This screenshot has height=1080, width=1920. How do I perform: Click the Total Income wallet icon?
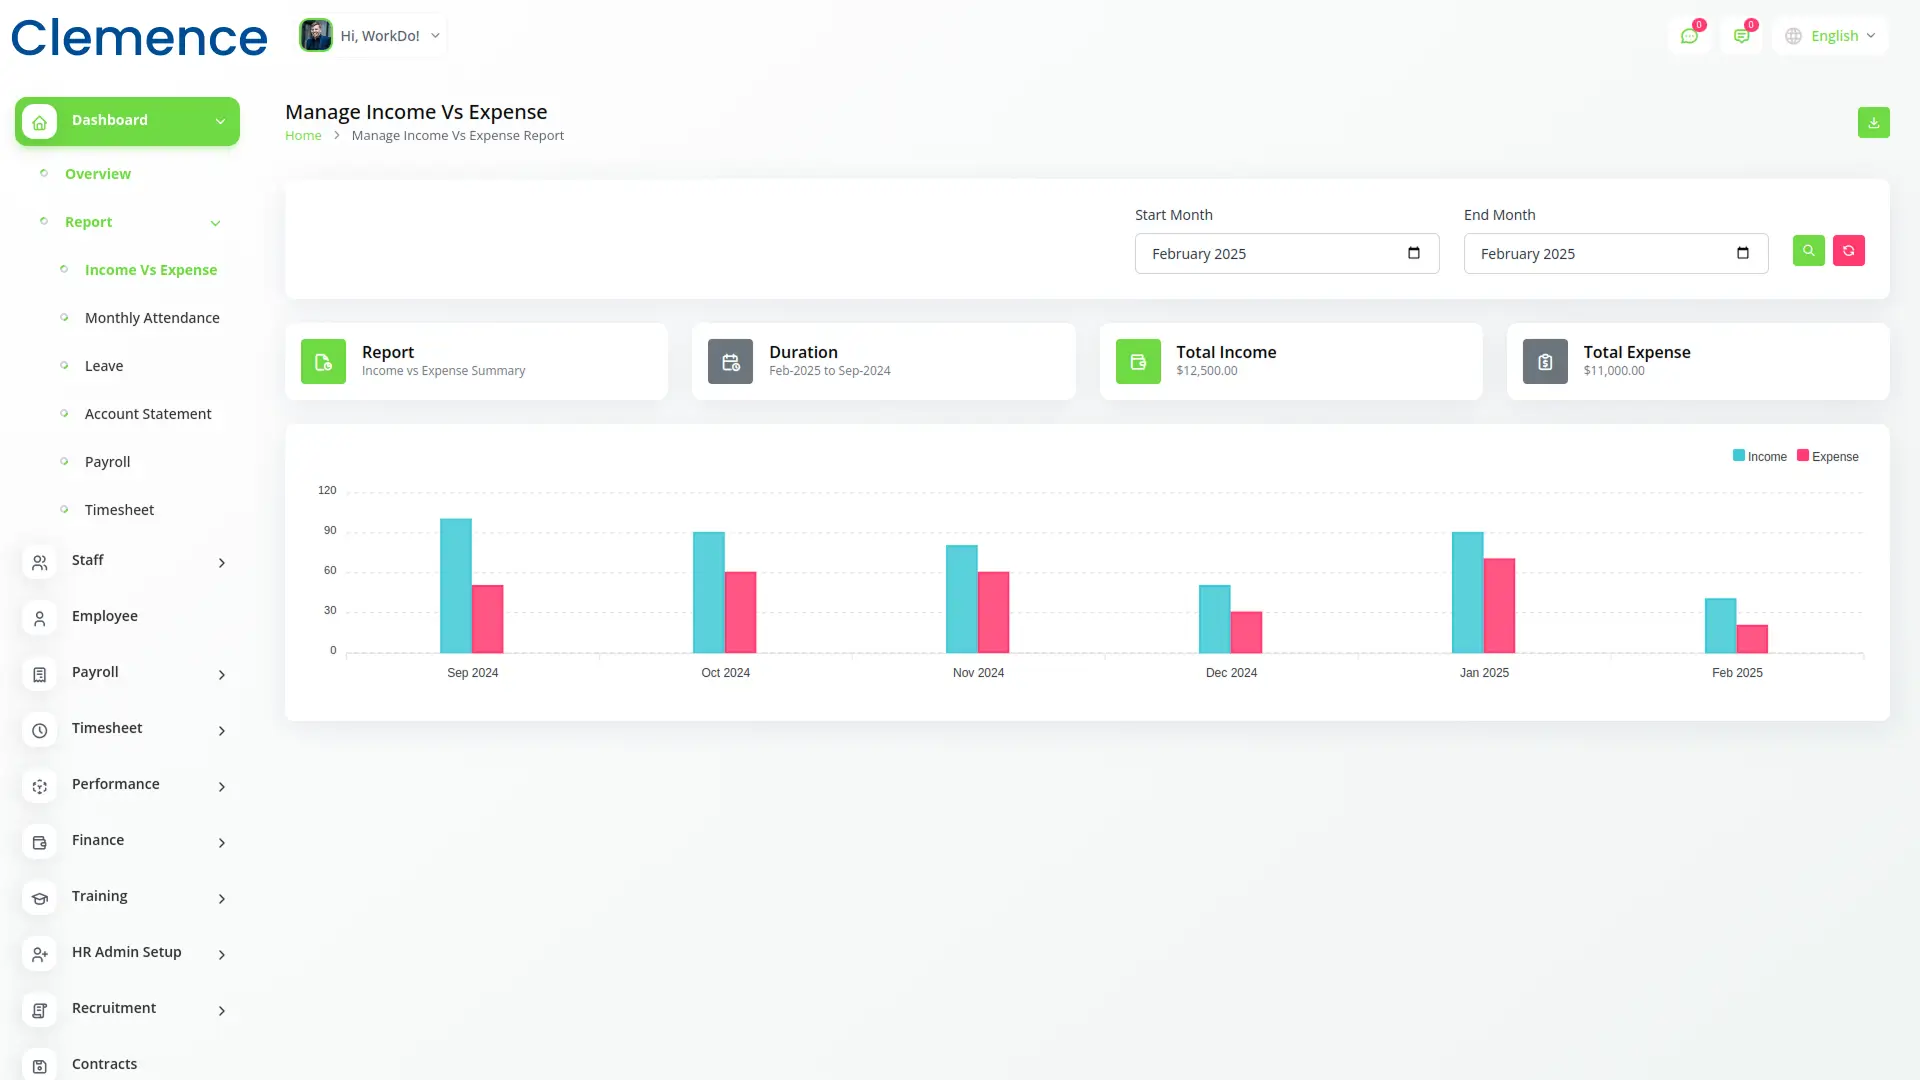[1138, 362]
